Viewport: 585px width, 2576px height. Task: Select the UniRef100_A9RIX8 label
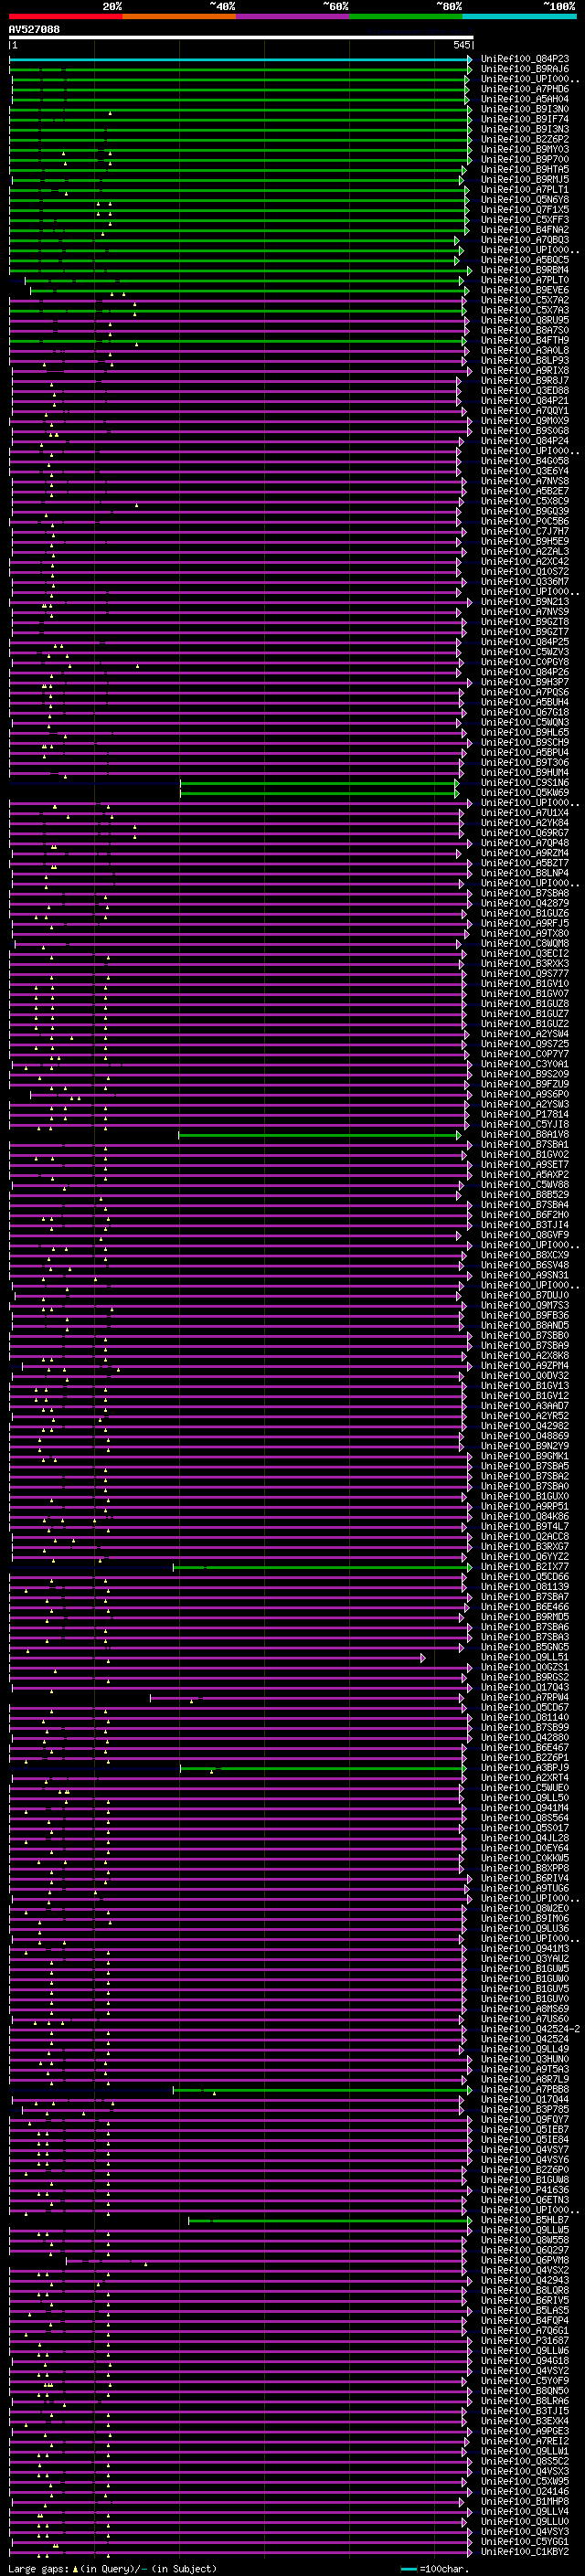pyautogui.click(x=525, y=371)
